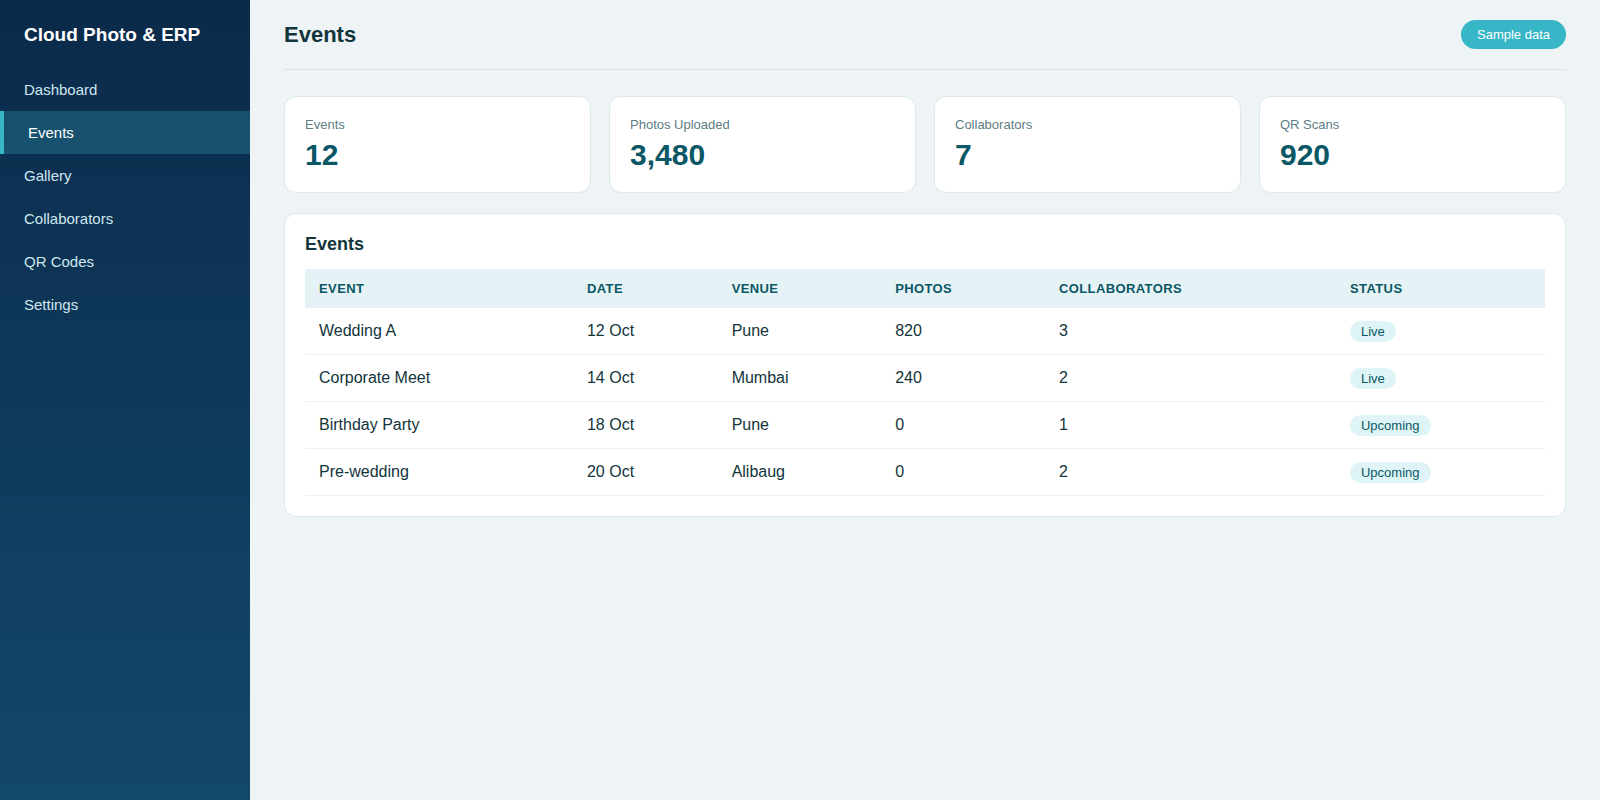Click the Cloud Photo & ERP title
The image size is (1600, 800).
pyautogui.click(x=112, y=35)
